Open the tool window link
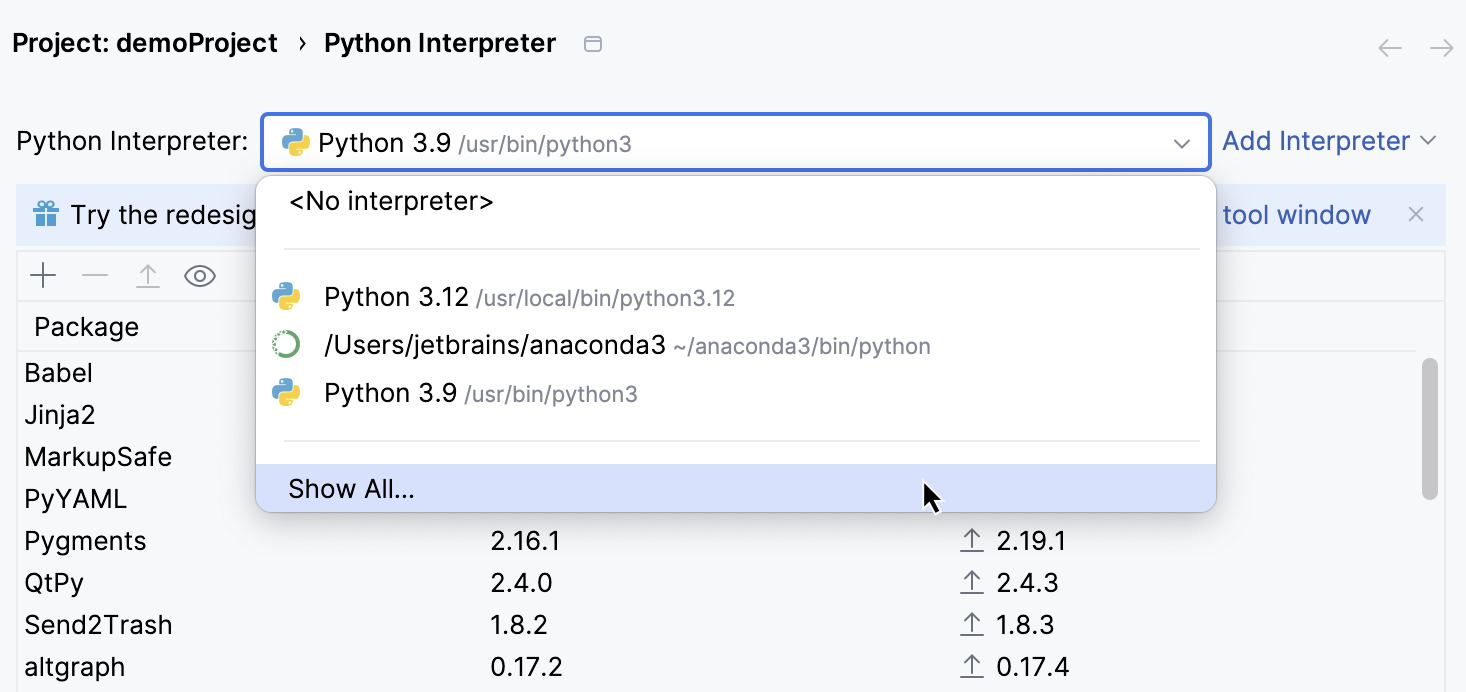This screenshot has height=692, width=1466. coord(1296,214)
